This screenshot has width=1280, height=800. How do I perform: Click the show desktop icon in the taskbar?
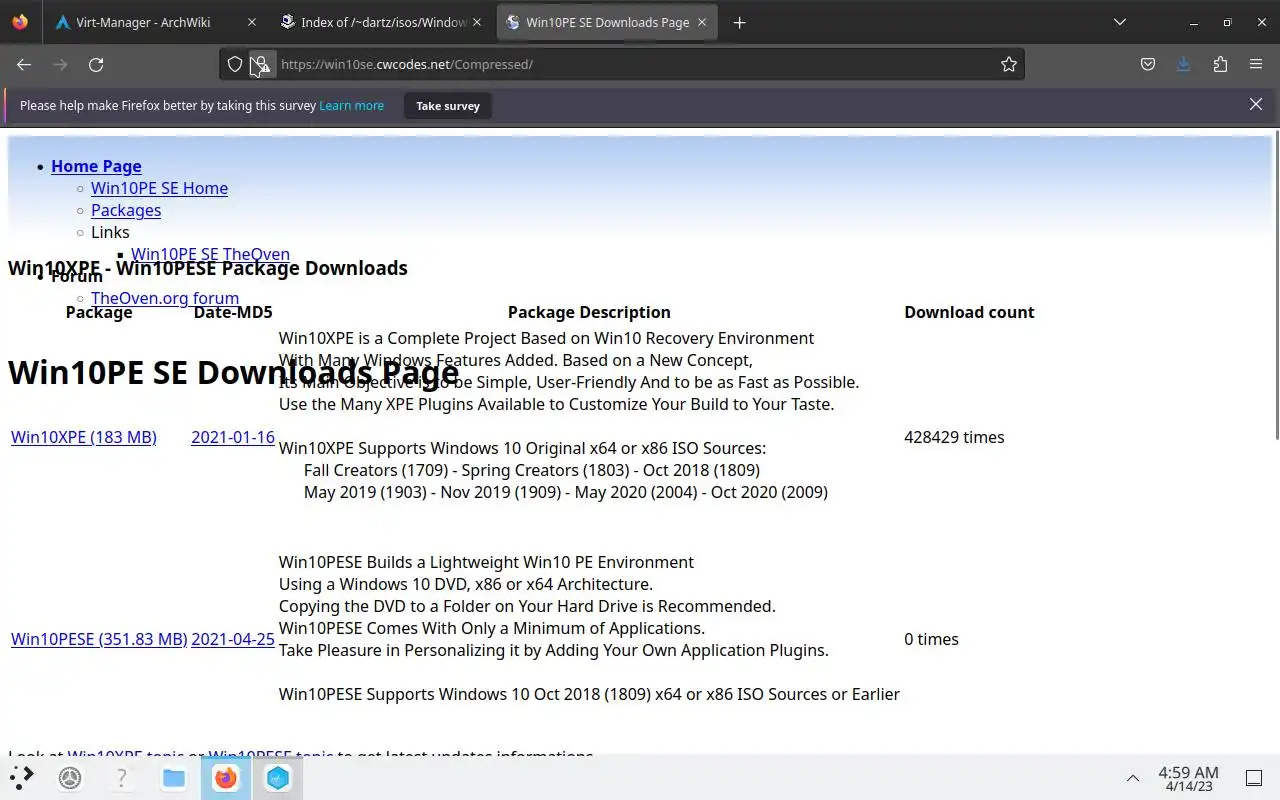[x=1254, y=777]
